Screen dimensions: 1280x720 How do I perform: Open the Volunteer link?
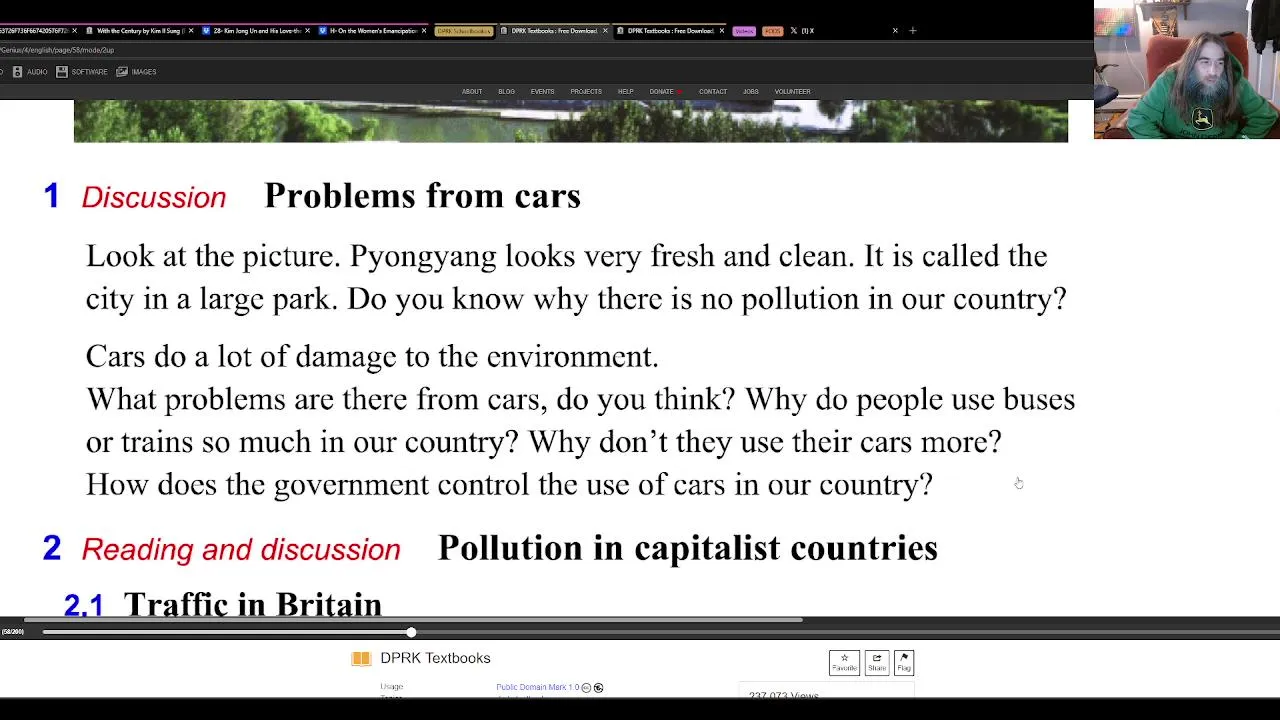pyautogui.click(x=793, y=92)
